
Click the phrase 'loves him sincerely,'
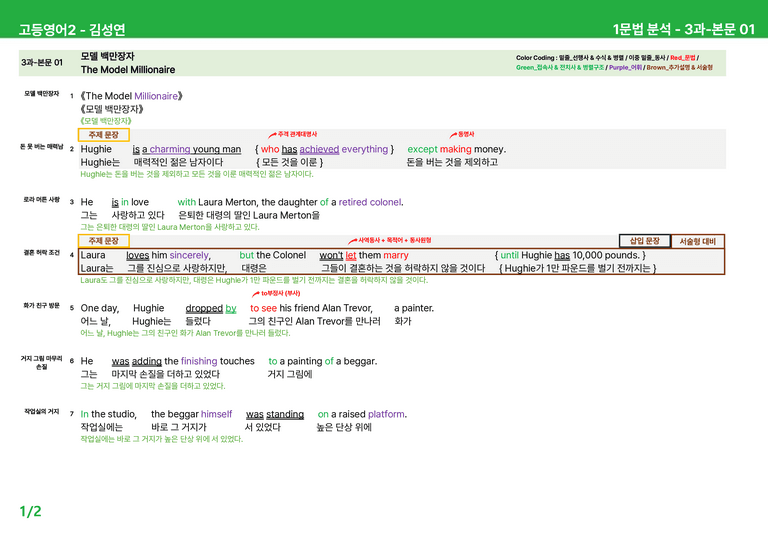point(168,255)
